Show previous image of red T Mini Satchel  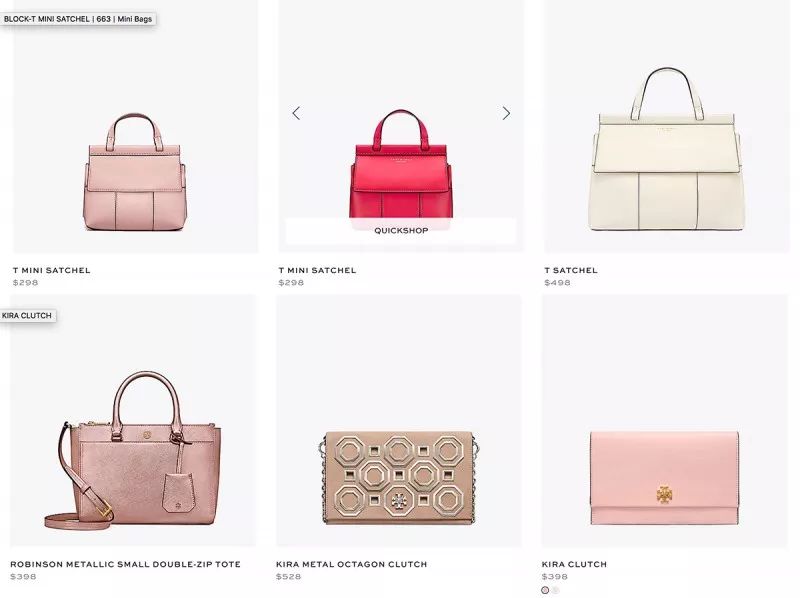click(x=296, y=113)
